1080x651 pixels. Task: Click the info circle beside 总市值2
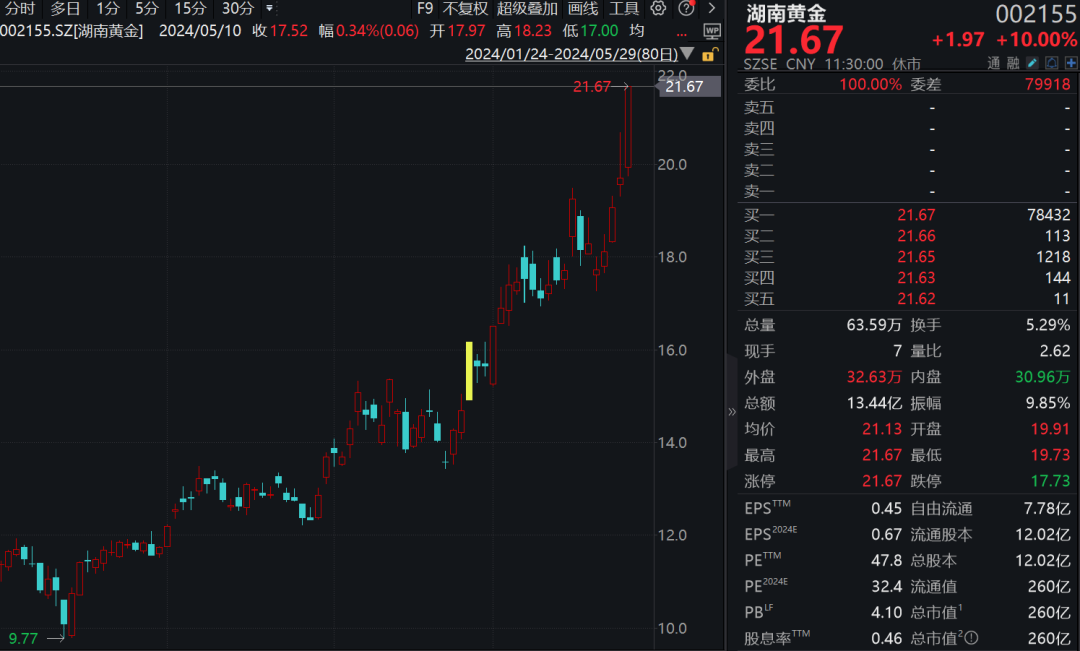[970, 639]
